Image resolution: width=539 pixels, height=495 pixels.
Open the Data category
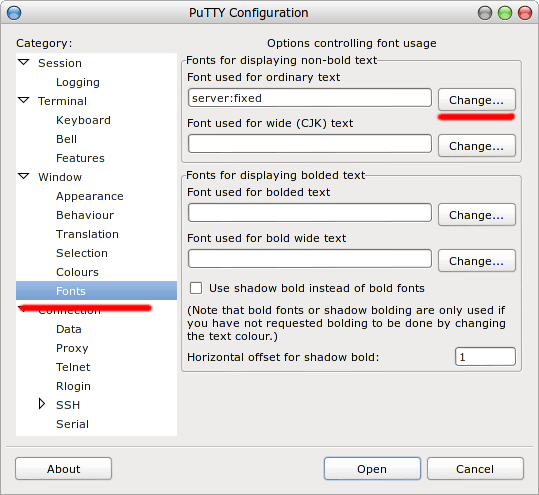pos(69,329)
